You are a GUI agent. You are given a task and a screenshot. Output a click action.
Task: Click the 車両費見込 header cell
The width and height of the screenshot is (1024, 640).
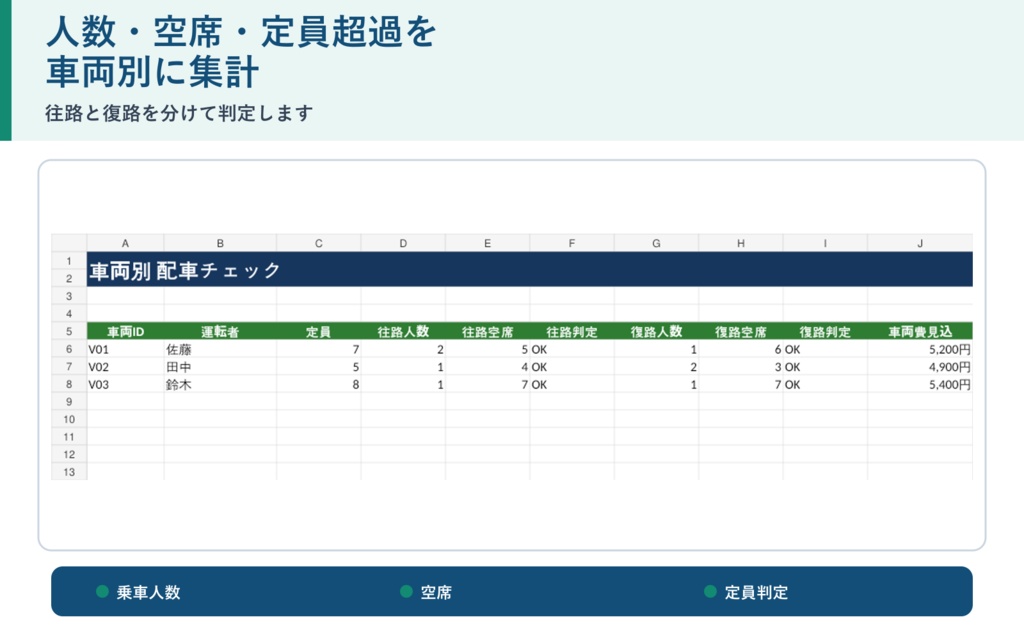point(920,331)
